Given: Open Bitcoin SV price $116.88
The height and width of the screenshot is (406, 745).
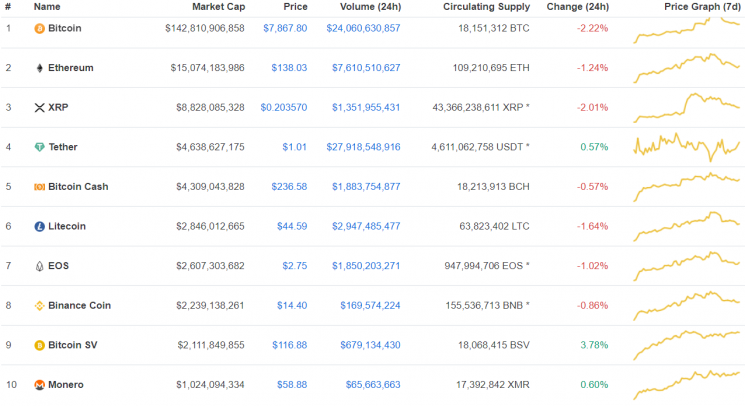Looking at the screenshot, I should click(289, 345).
